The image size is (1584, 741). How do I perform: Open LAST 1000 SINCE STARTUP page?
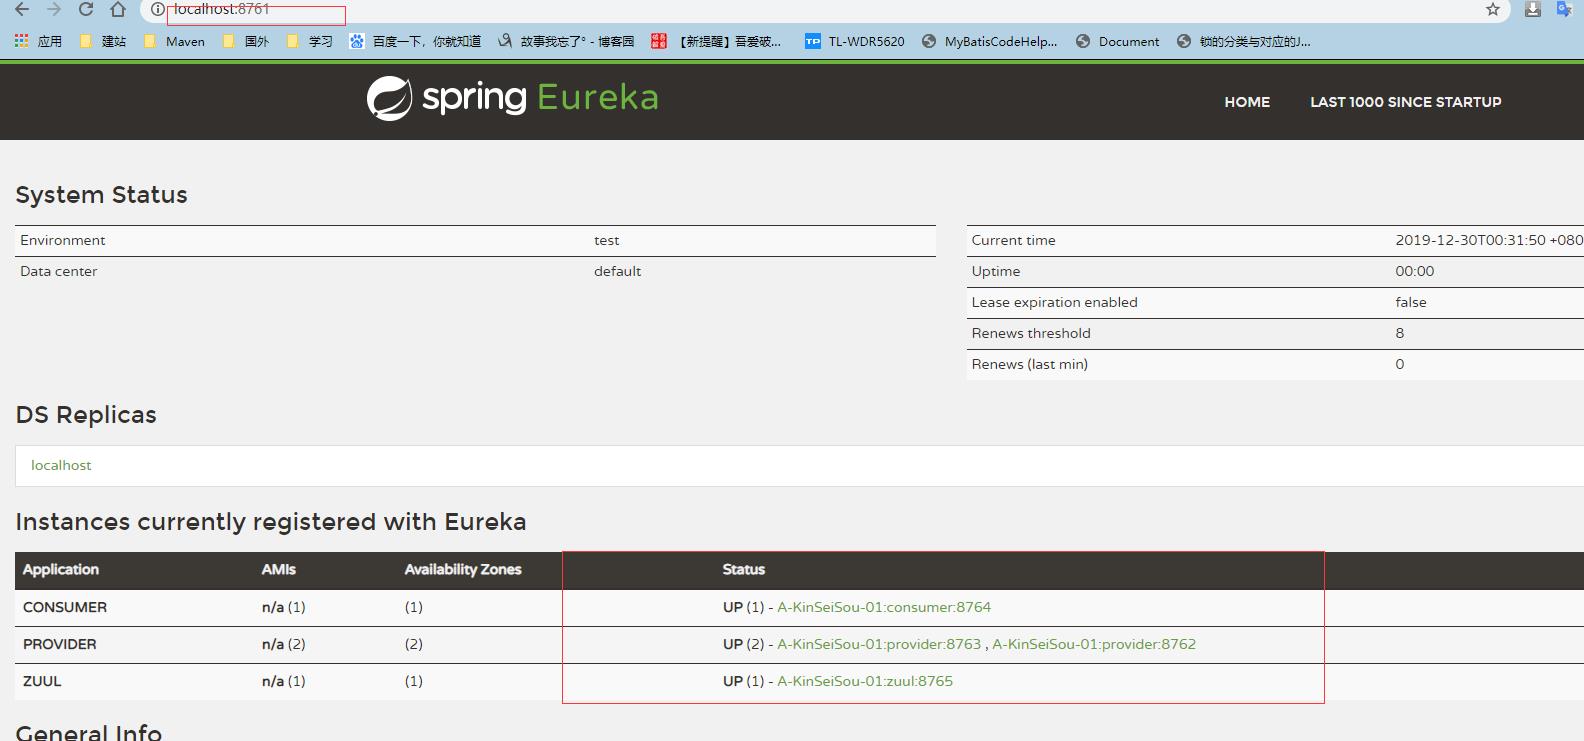coord(1405,102)
